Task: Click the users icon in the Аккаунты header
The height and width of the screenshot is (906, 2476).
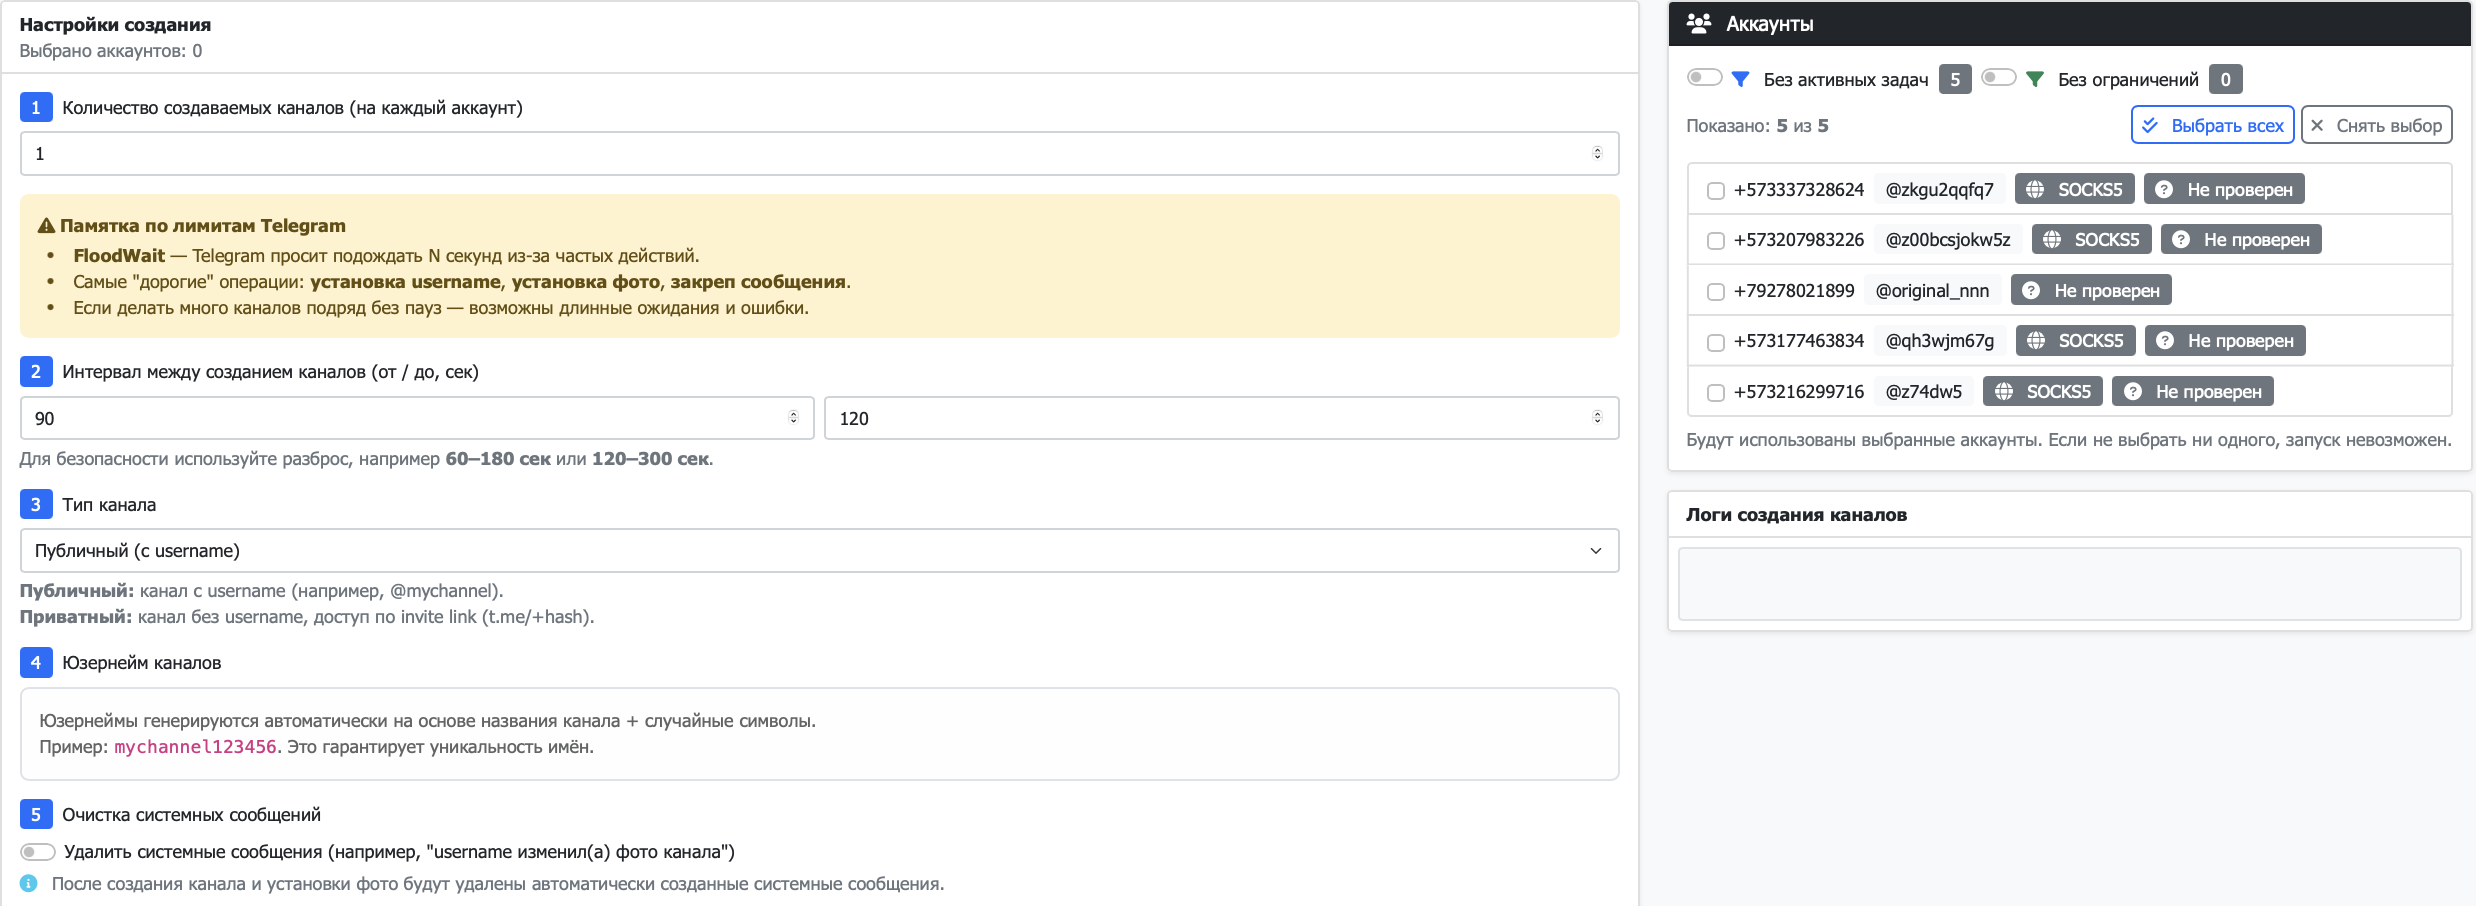Action: (x=1698, y=23)
